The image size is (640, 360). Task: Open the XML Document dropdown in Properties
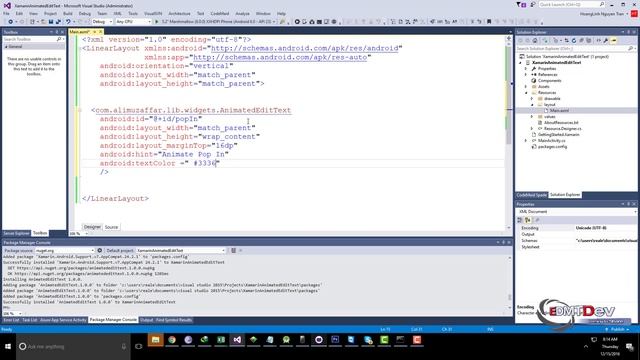click(x=577, y=212)
